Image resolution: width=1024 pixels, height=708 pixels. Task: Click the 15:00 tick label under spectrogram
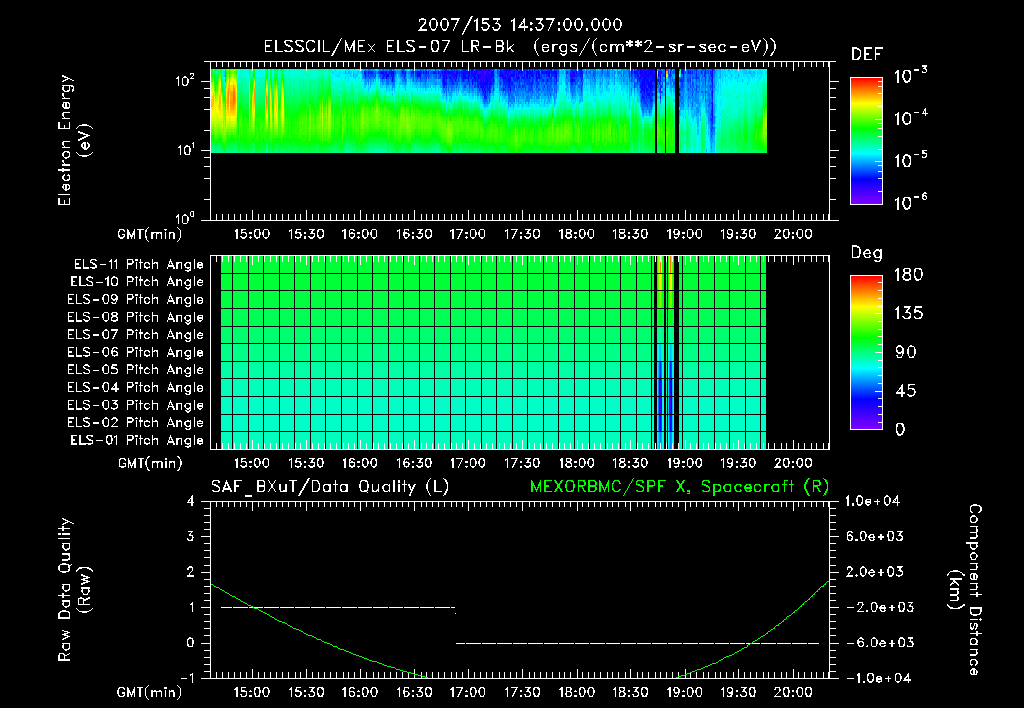[x=251, y=234]
